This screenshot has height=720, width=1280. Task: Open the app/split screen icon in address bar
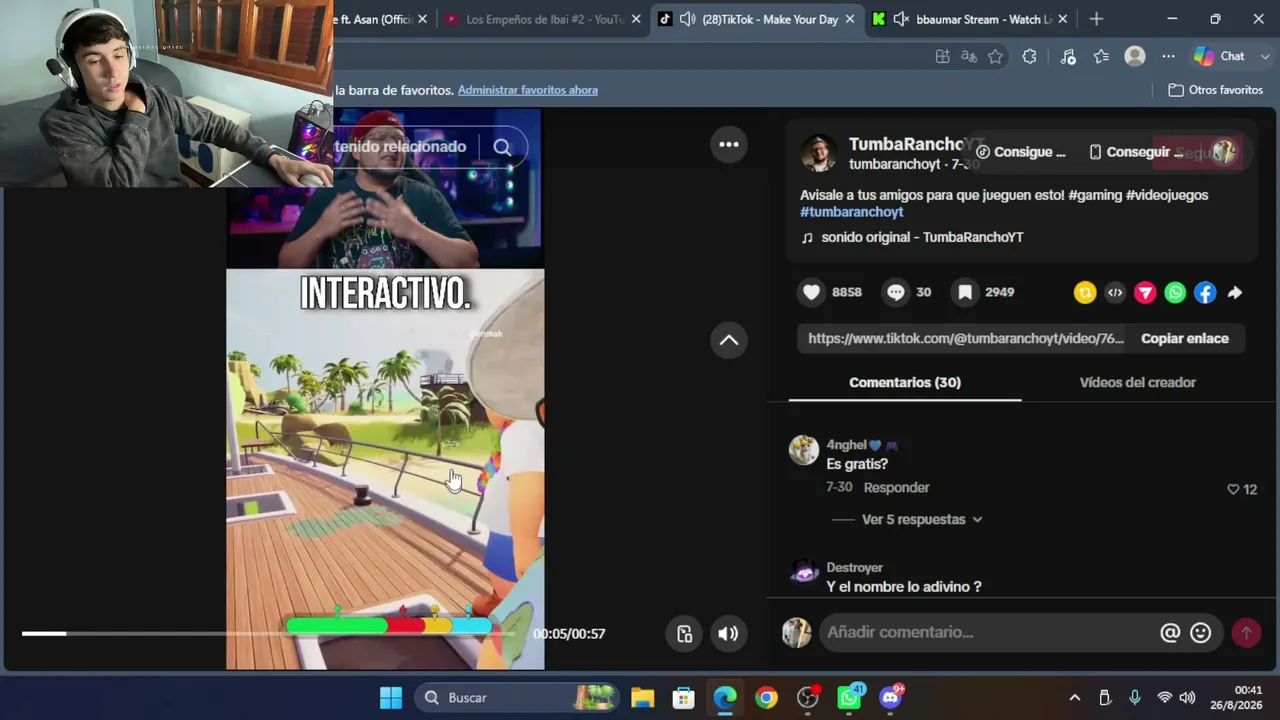tap(942, 57)
